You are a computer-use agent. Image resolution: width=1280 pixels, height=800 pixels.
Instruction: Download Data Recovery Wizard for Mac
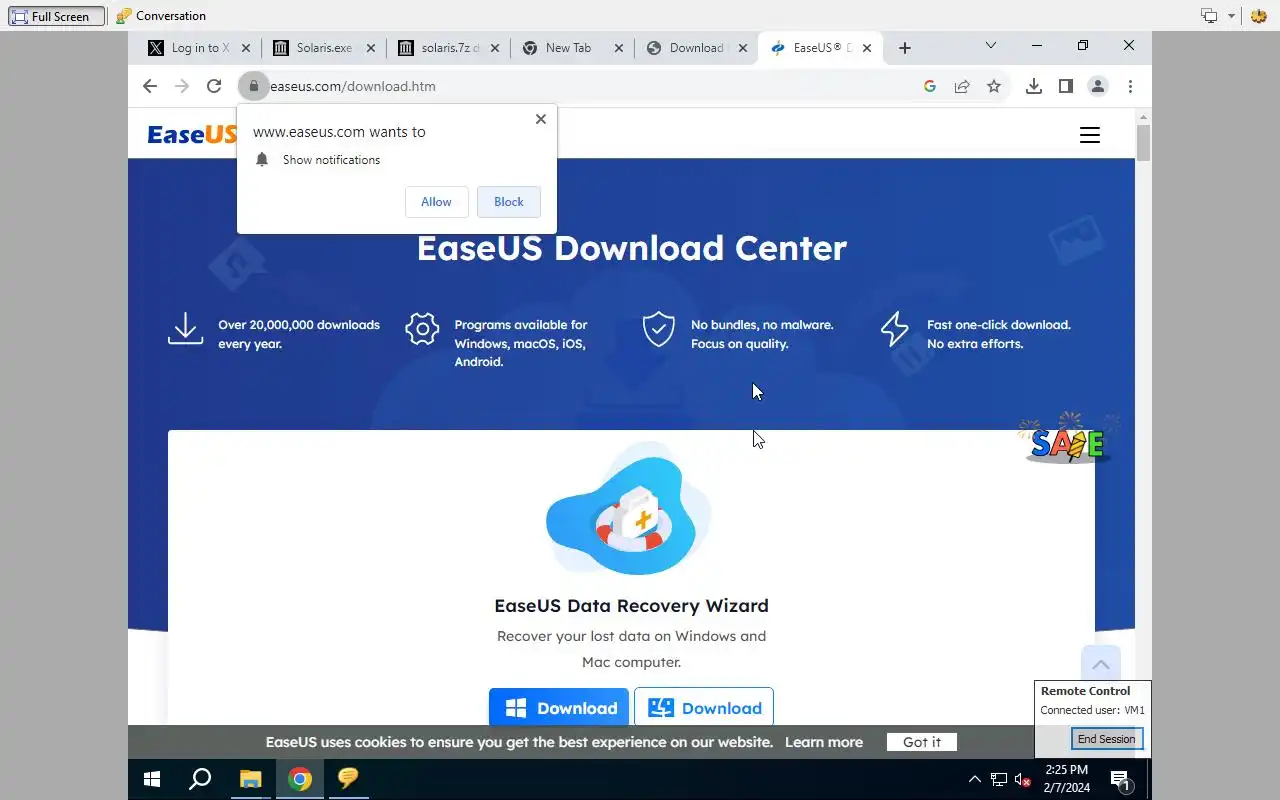point(704,708)
